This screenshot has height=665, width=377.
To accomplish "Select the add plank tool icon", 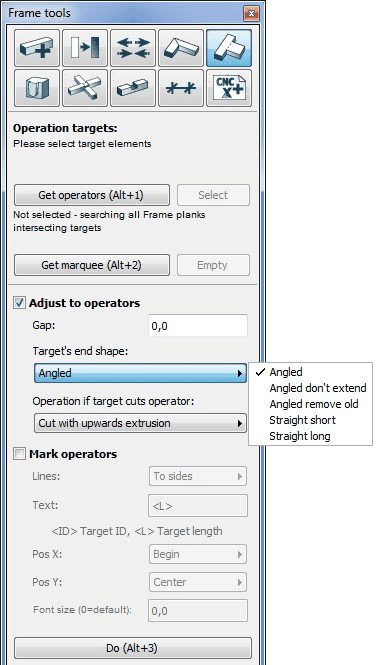I will pos(37,48).
